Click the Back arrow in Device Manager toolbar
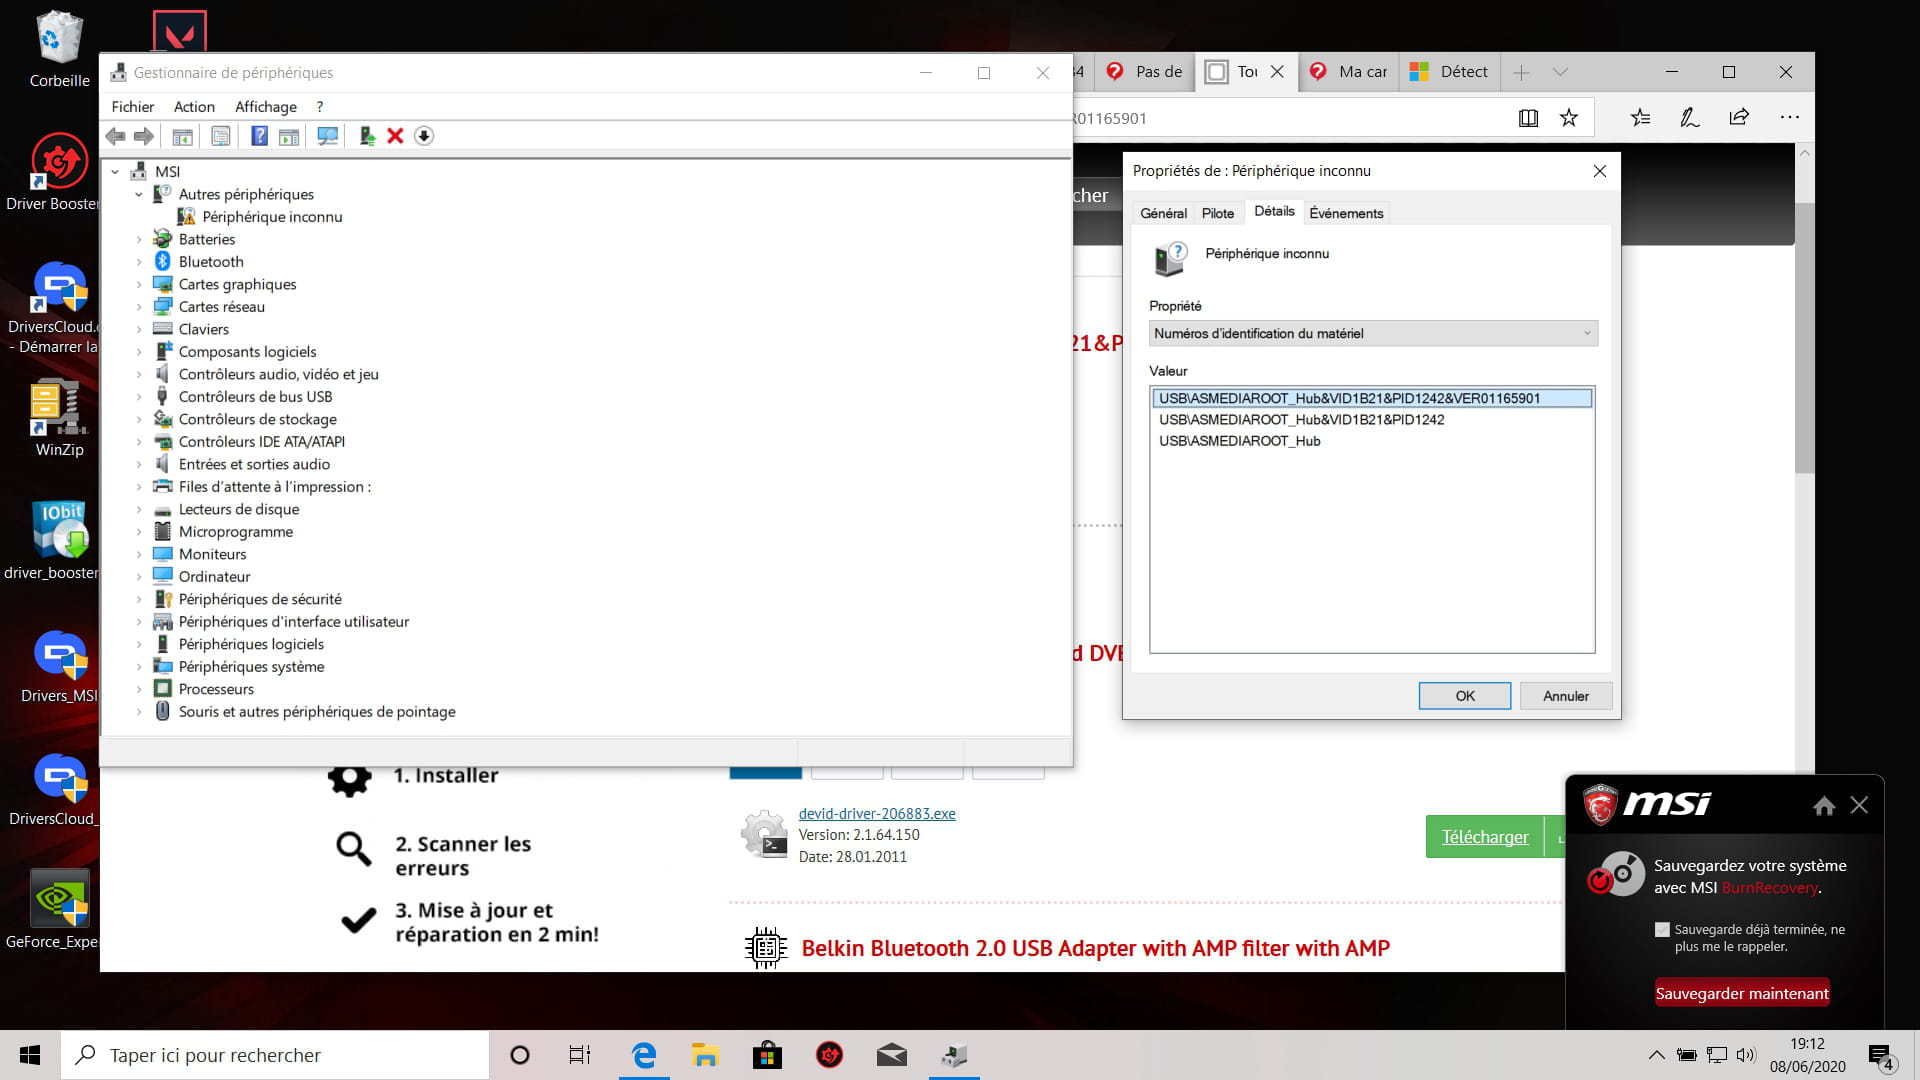 click(115, 136)
